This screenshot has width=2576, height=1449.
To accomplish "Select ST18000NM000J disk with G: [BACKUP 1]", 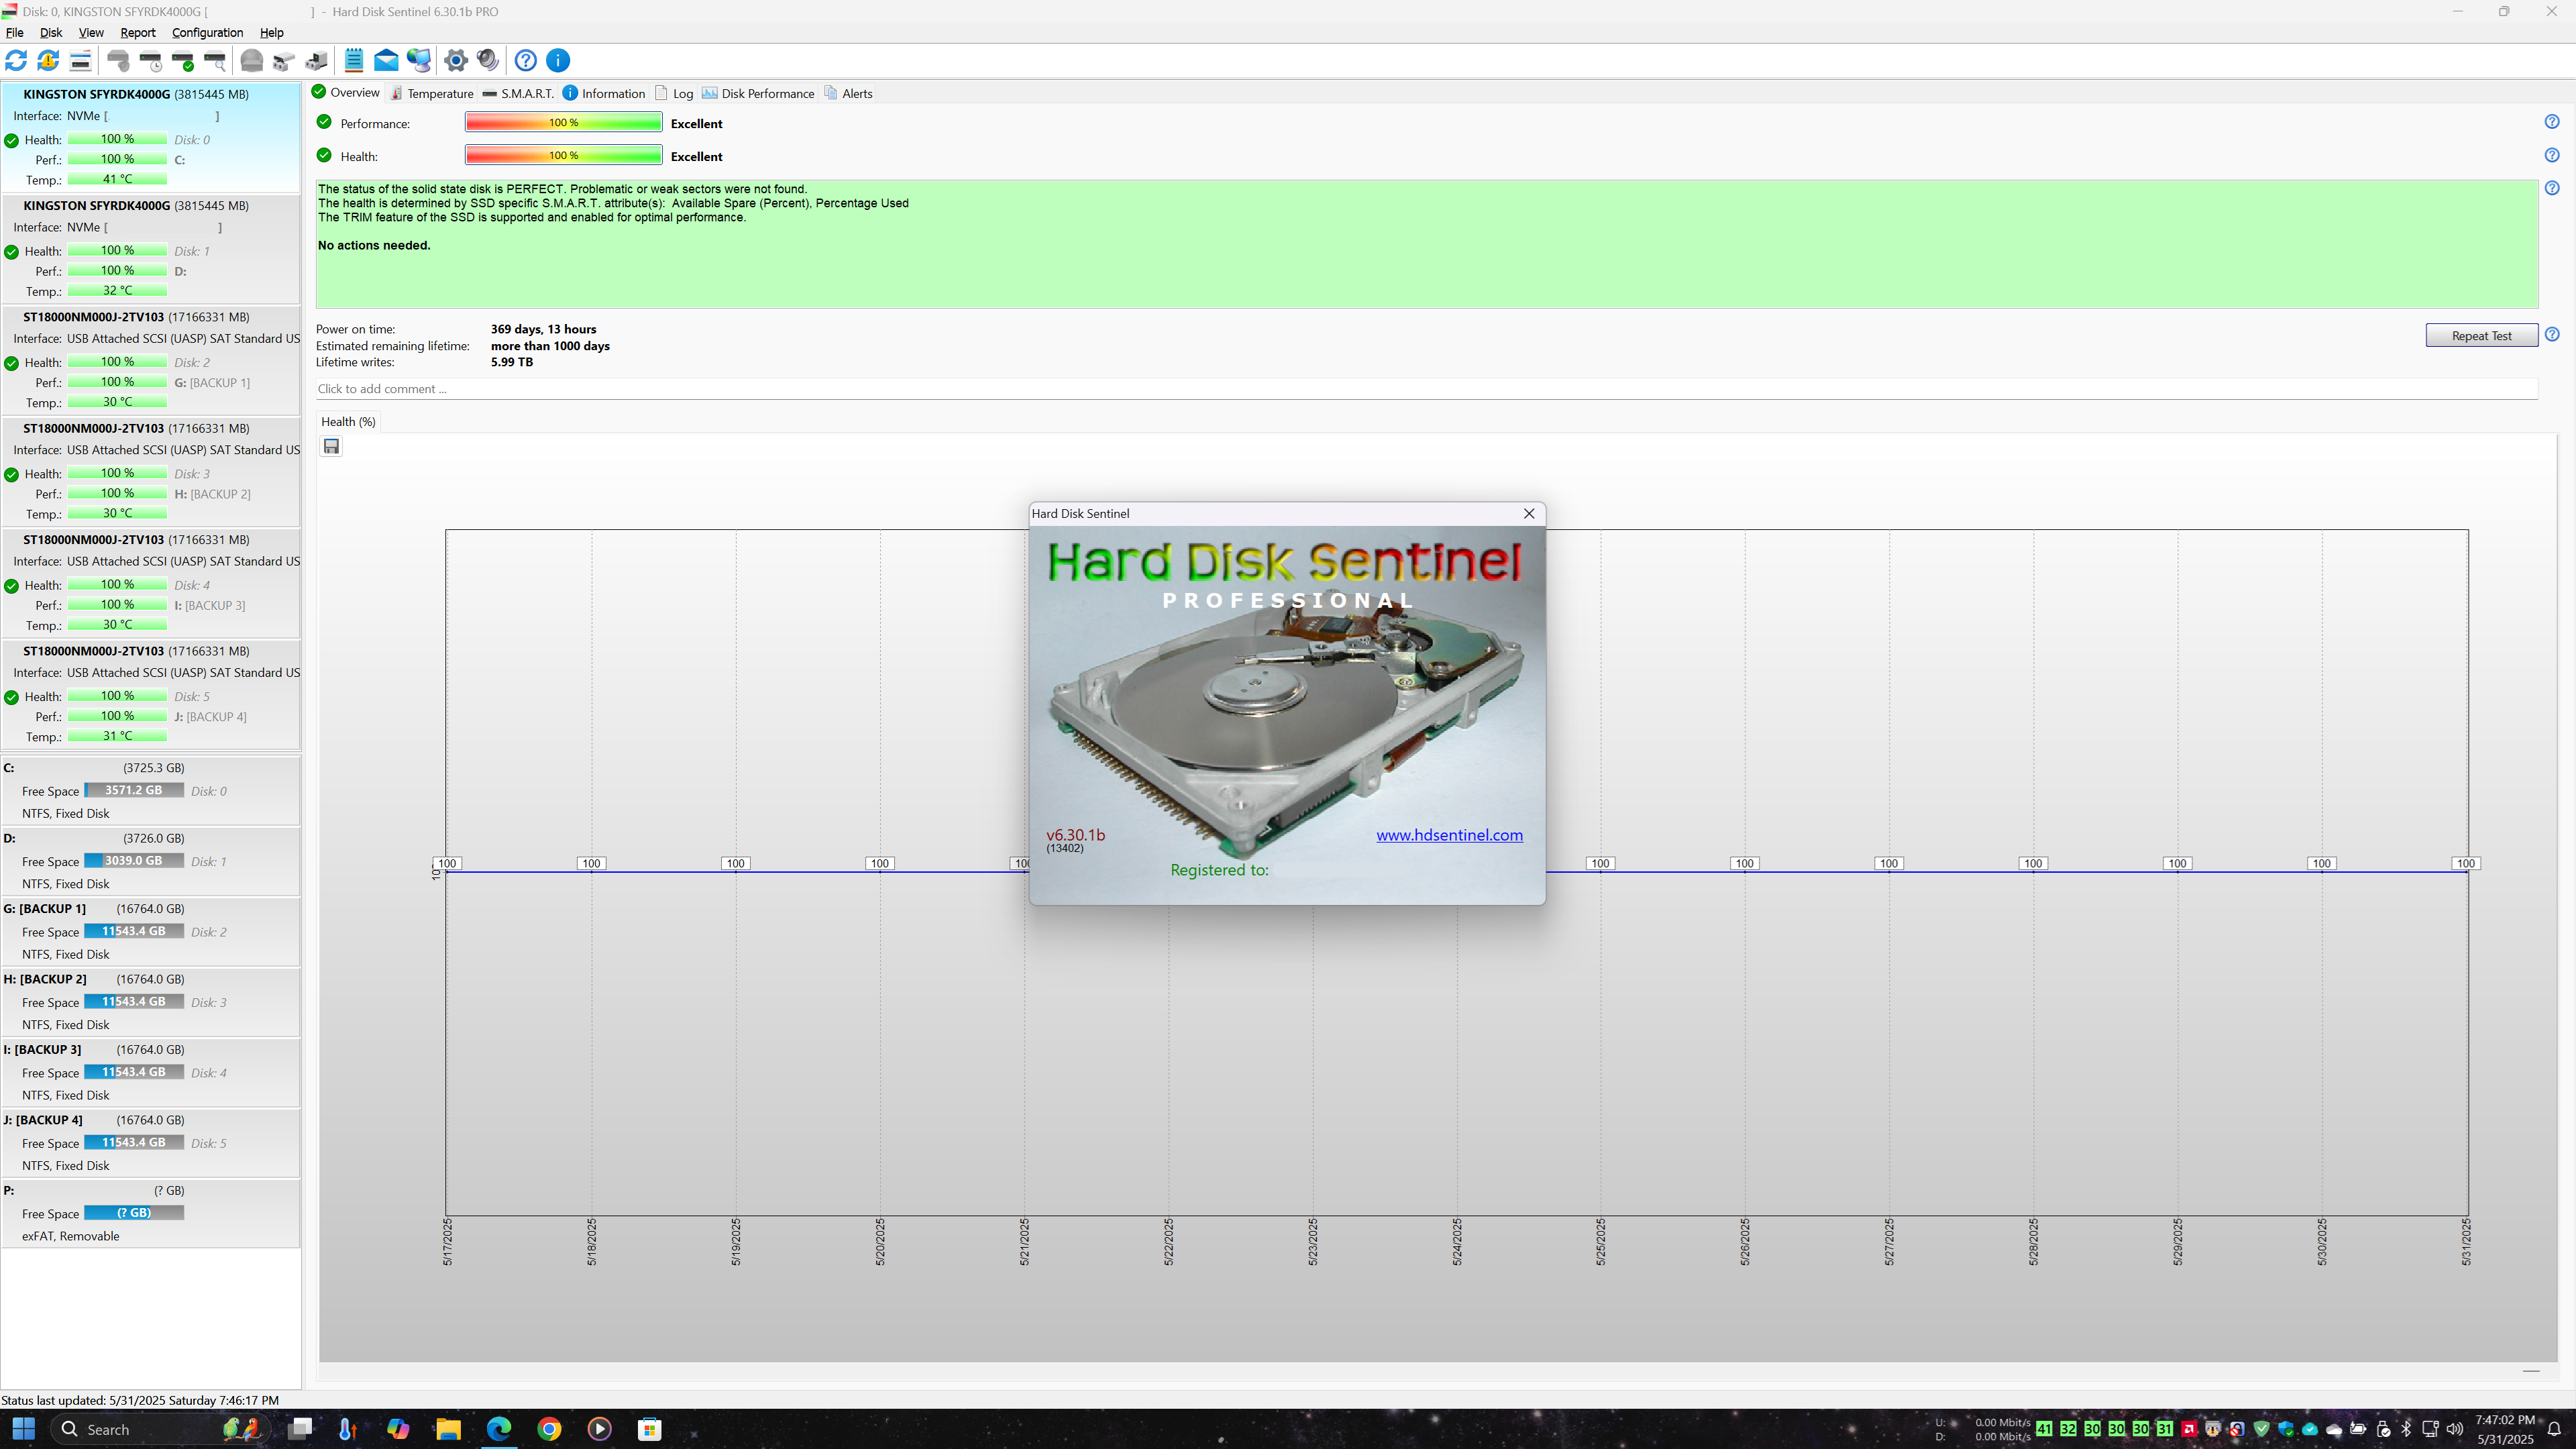I will click(x=151, y=360).
